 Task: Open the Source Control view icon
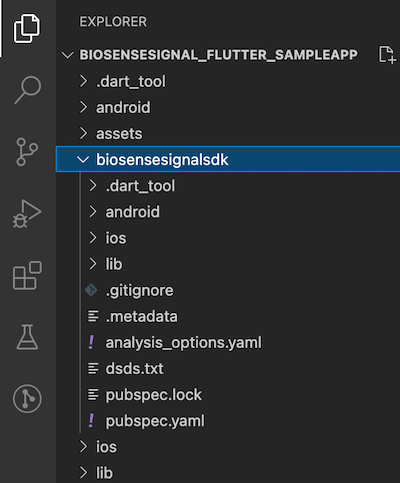click(27, 152)
